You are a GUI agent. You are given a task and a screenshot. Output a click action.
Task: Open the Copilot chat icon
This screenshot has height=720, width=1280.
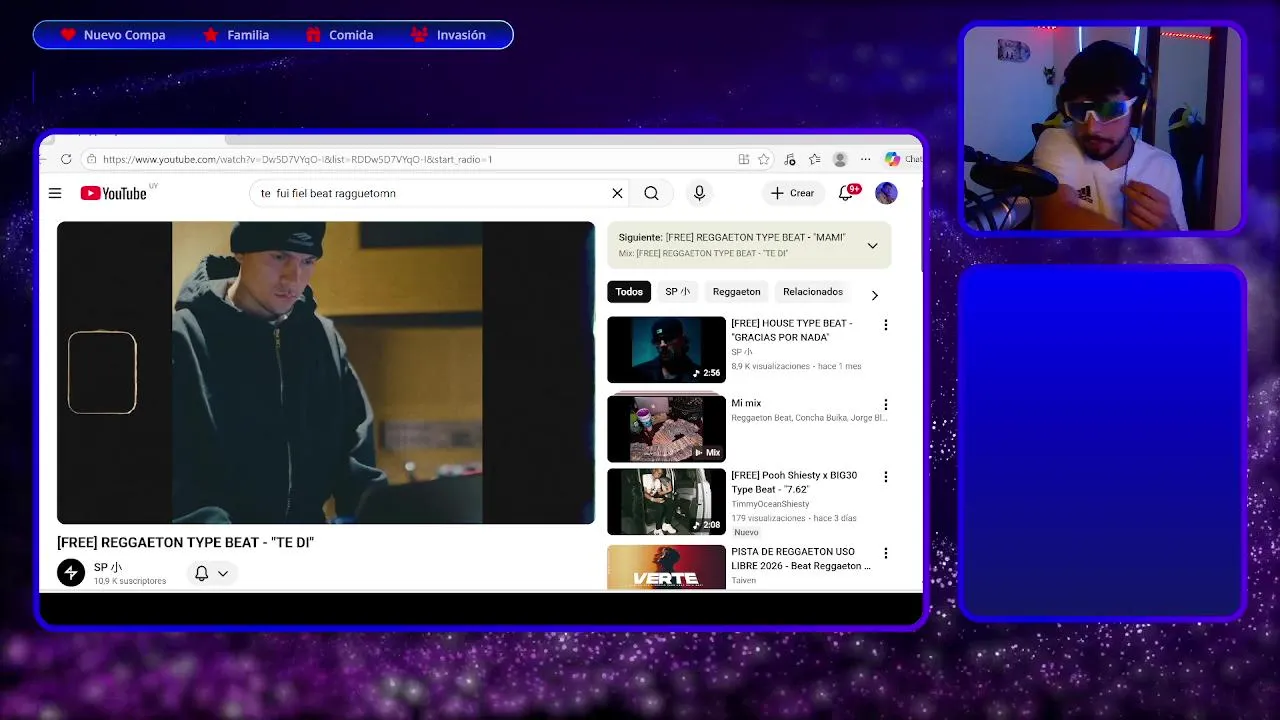click(x=892, y=159)
